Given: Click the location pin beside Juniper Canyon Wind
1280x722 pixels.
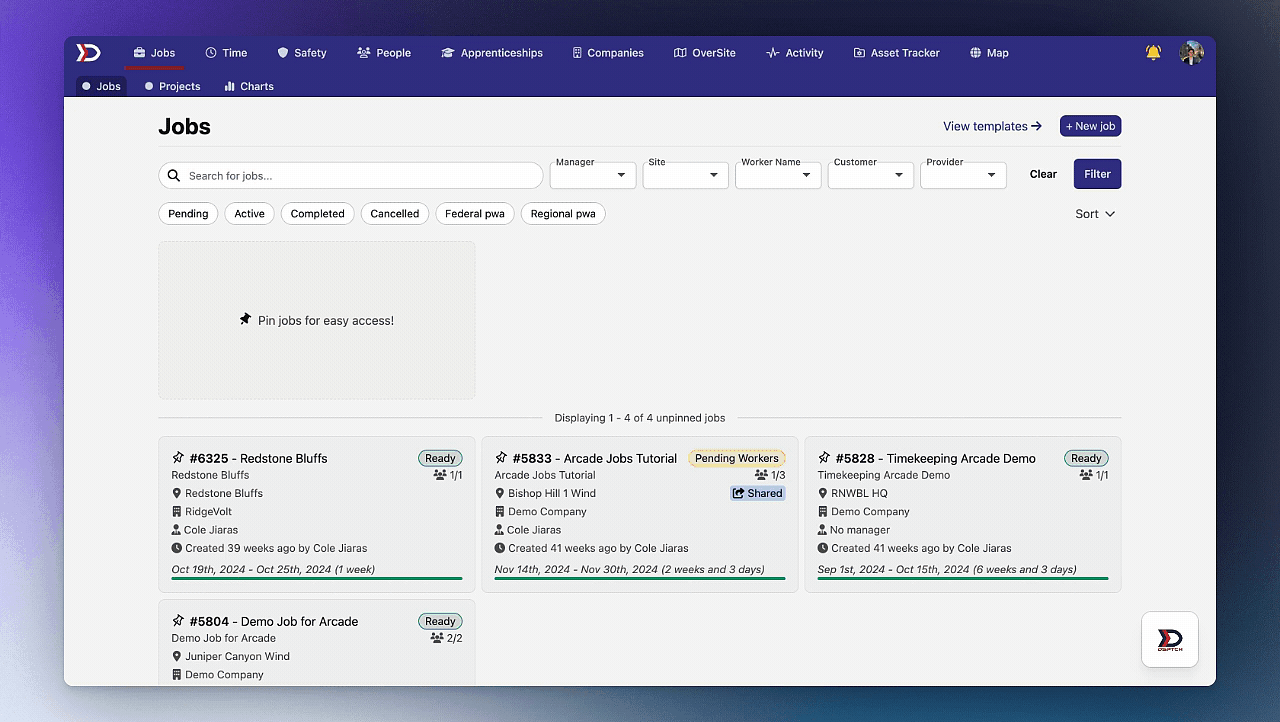Looking at the screenshot, I should click(x=177, y=657).
